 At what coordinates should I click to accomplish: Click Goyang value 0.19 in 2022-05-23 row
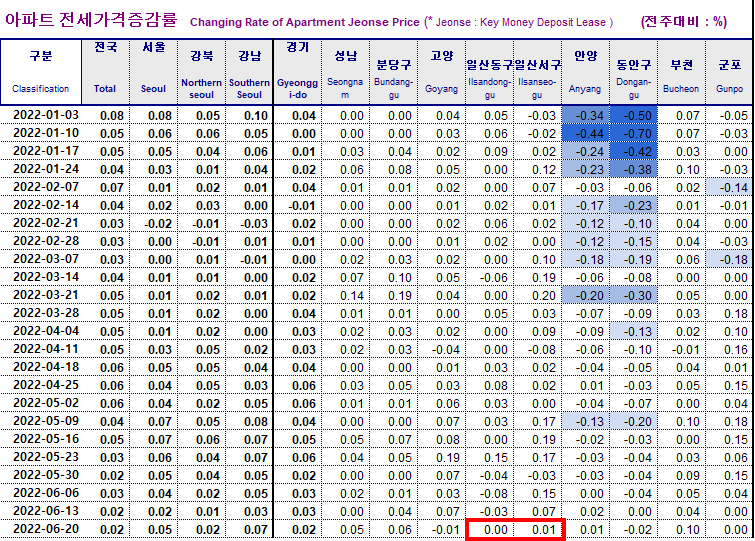[x=448, y=458]
